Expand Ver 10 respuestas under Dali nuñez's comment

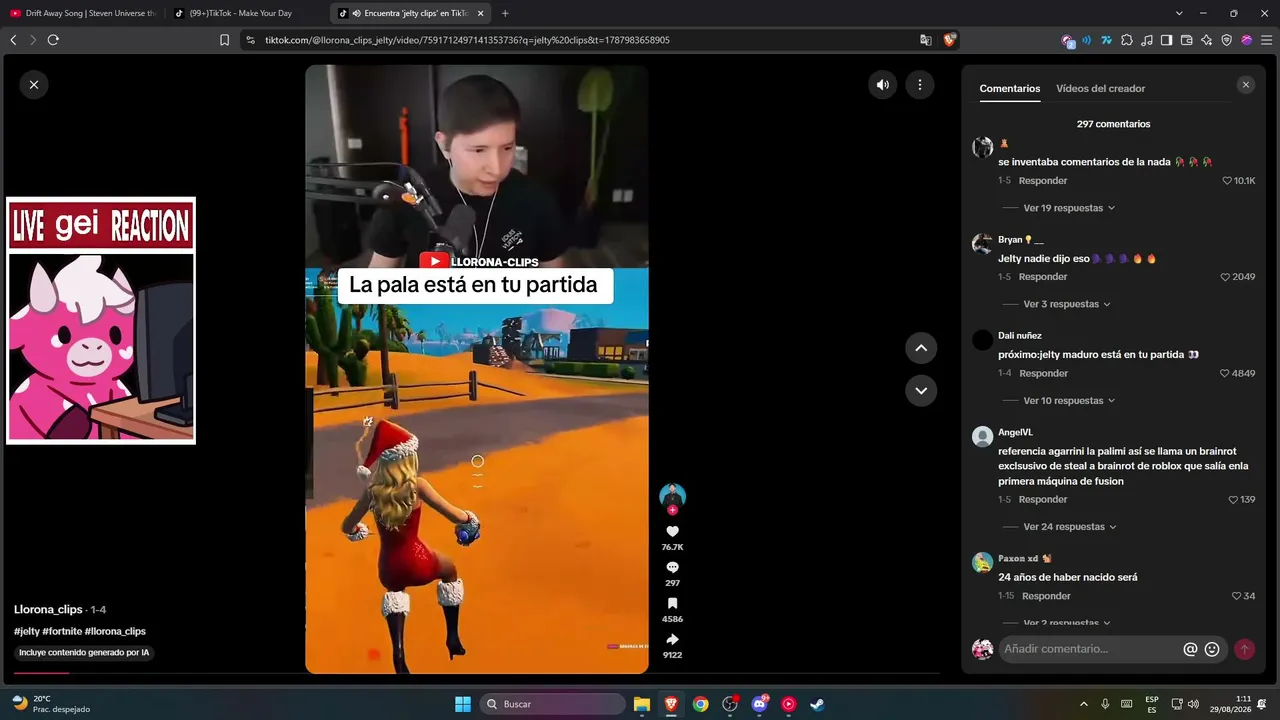[x=1069, y=401]
